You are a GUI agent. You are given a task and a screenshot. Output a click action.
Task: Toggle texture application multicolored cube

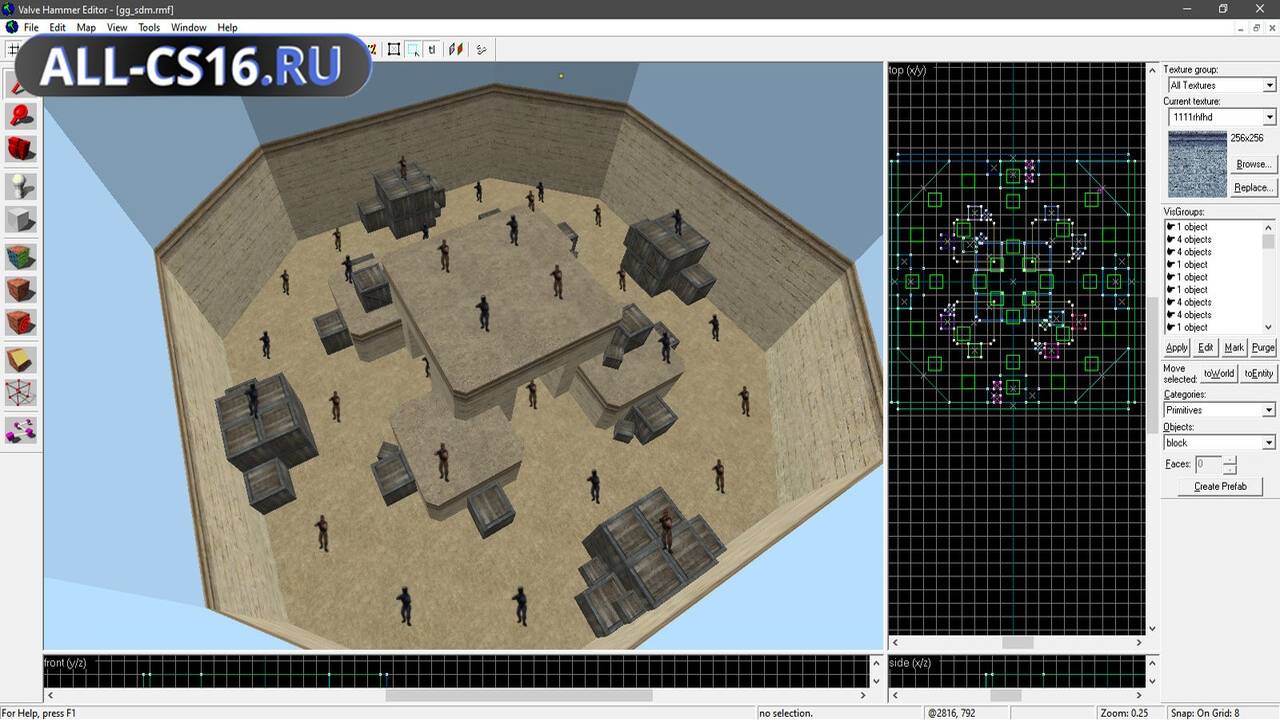pyautogui.click(x=21, y=255)
